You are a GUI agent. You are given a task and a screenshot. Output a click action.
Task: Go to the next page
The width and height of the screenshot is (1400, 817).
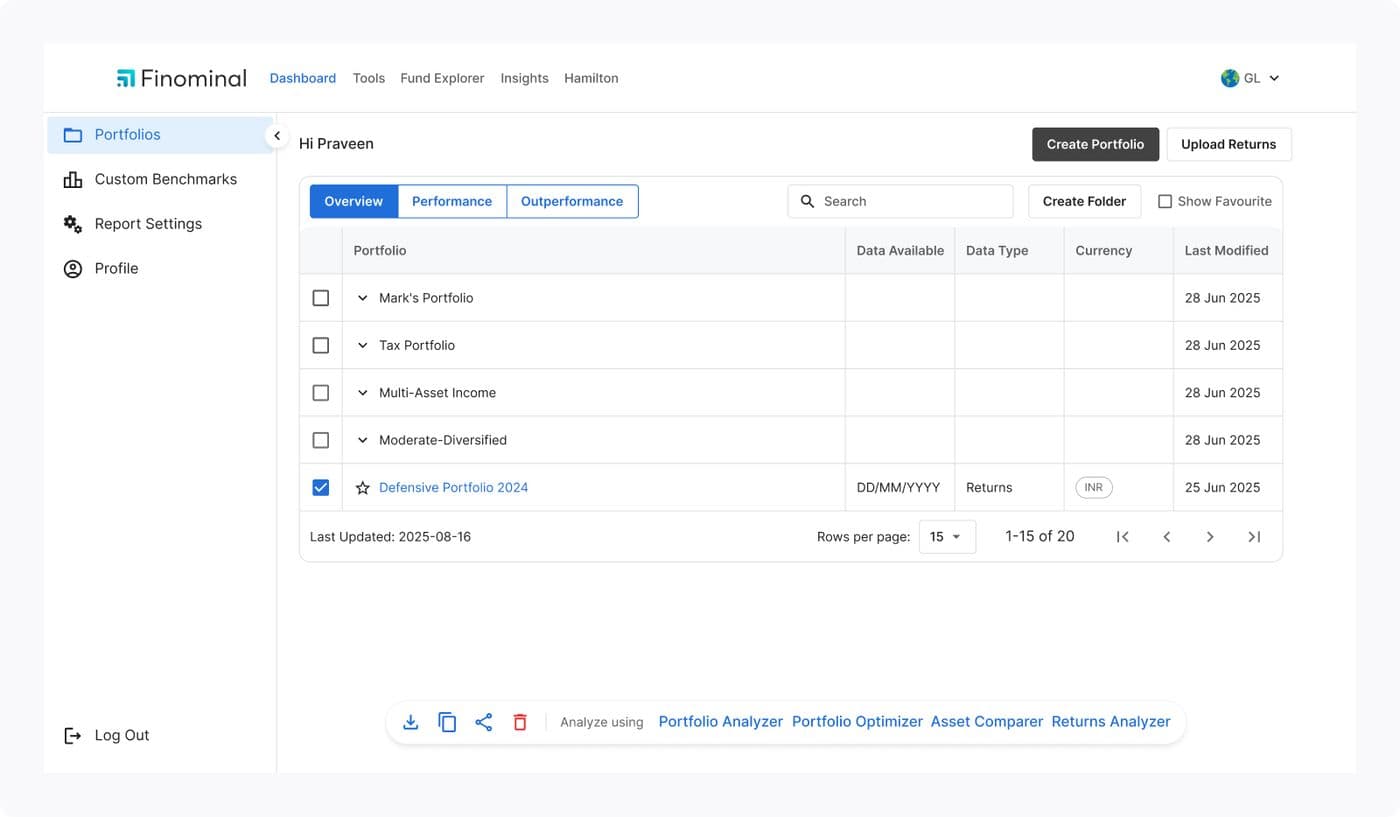tap(1210, 537)
